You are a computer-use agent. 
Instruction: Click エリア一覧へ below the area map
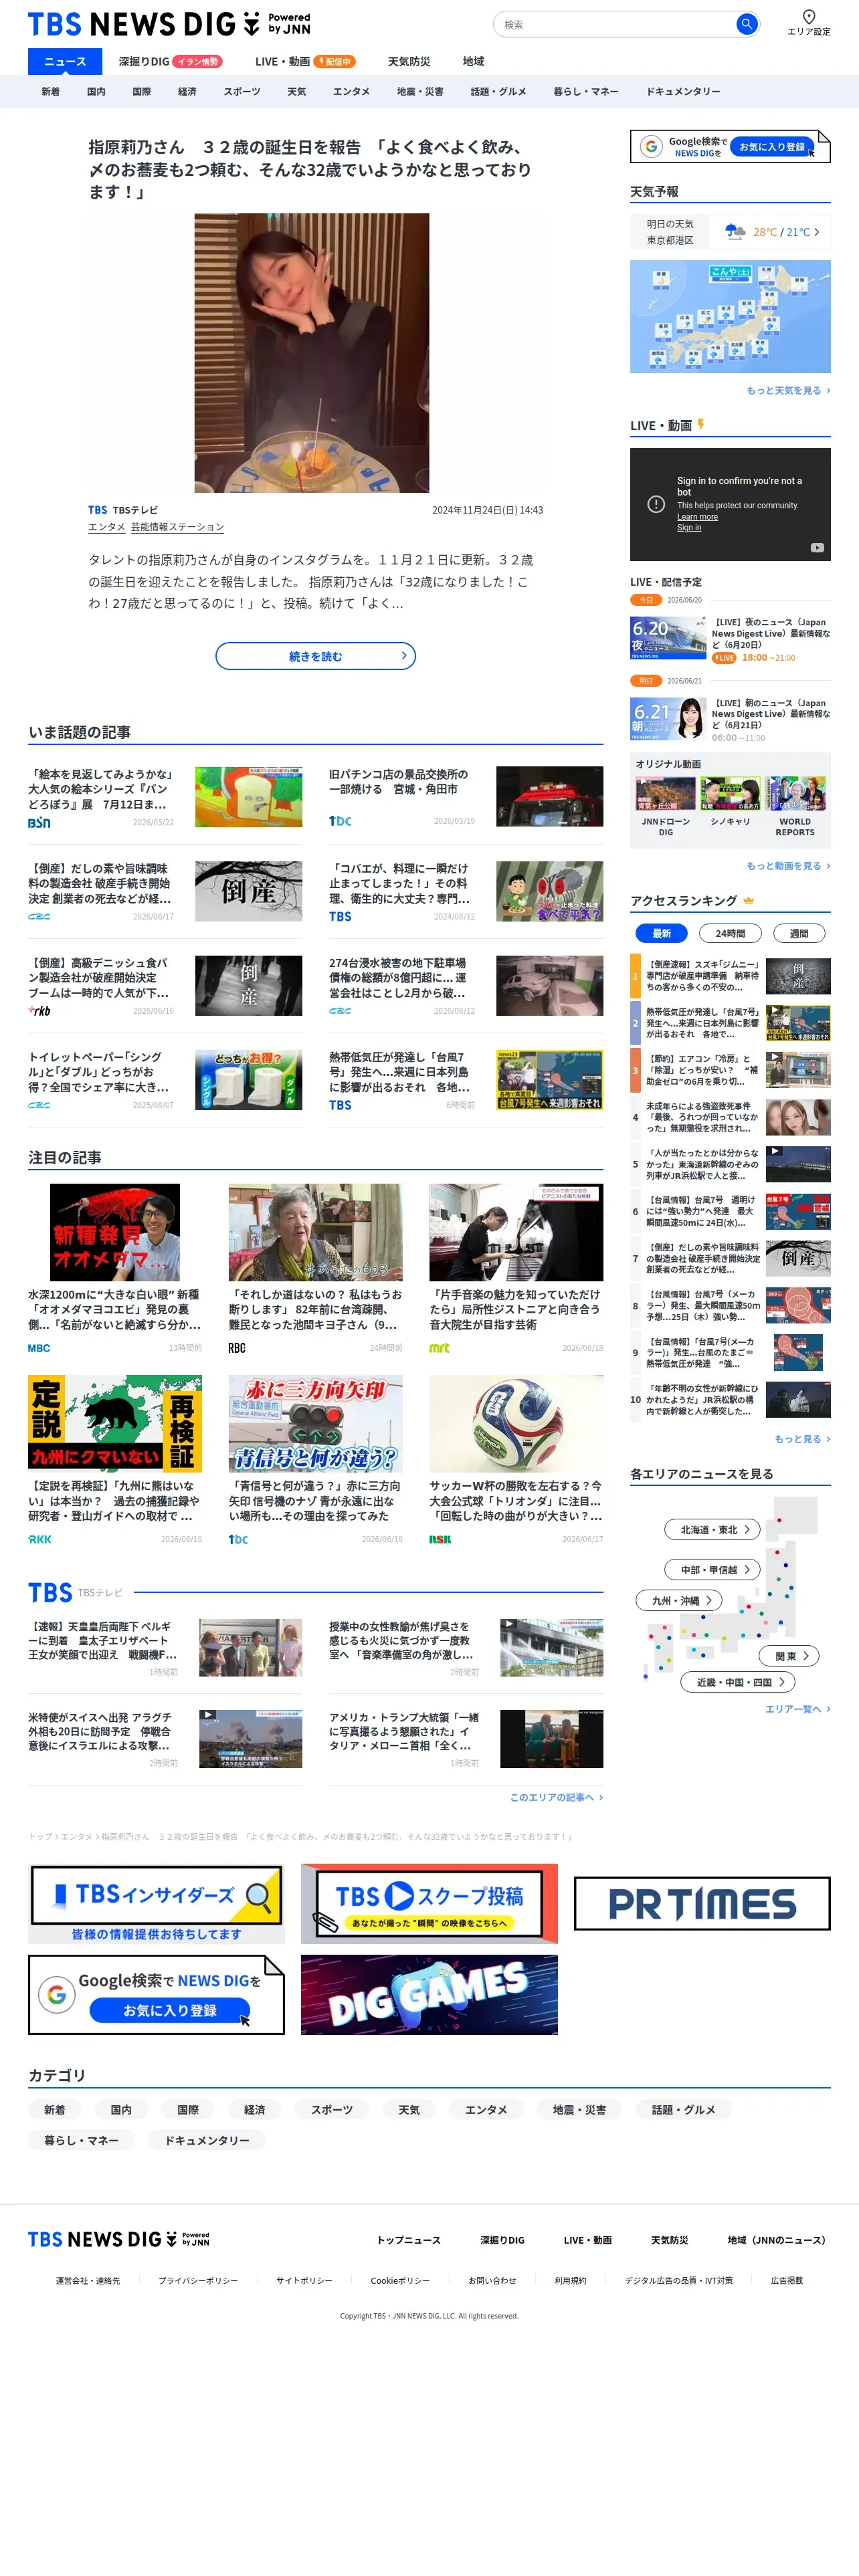click(x=798, y=1709)
